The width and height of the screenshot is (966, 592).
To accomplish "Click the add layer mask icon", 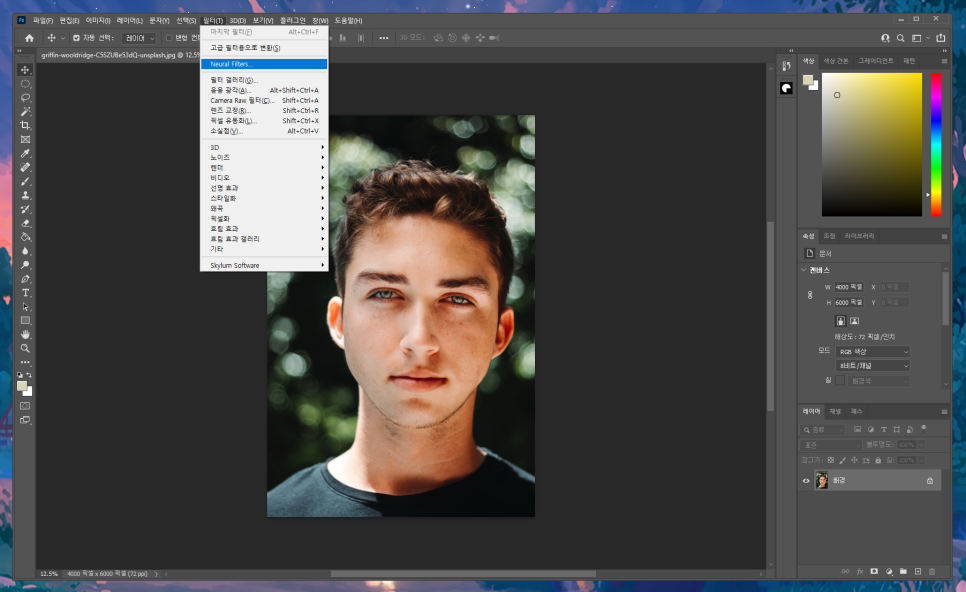I will [874, 572].
